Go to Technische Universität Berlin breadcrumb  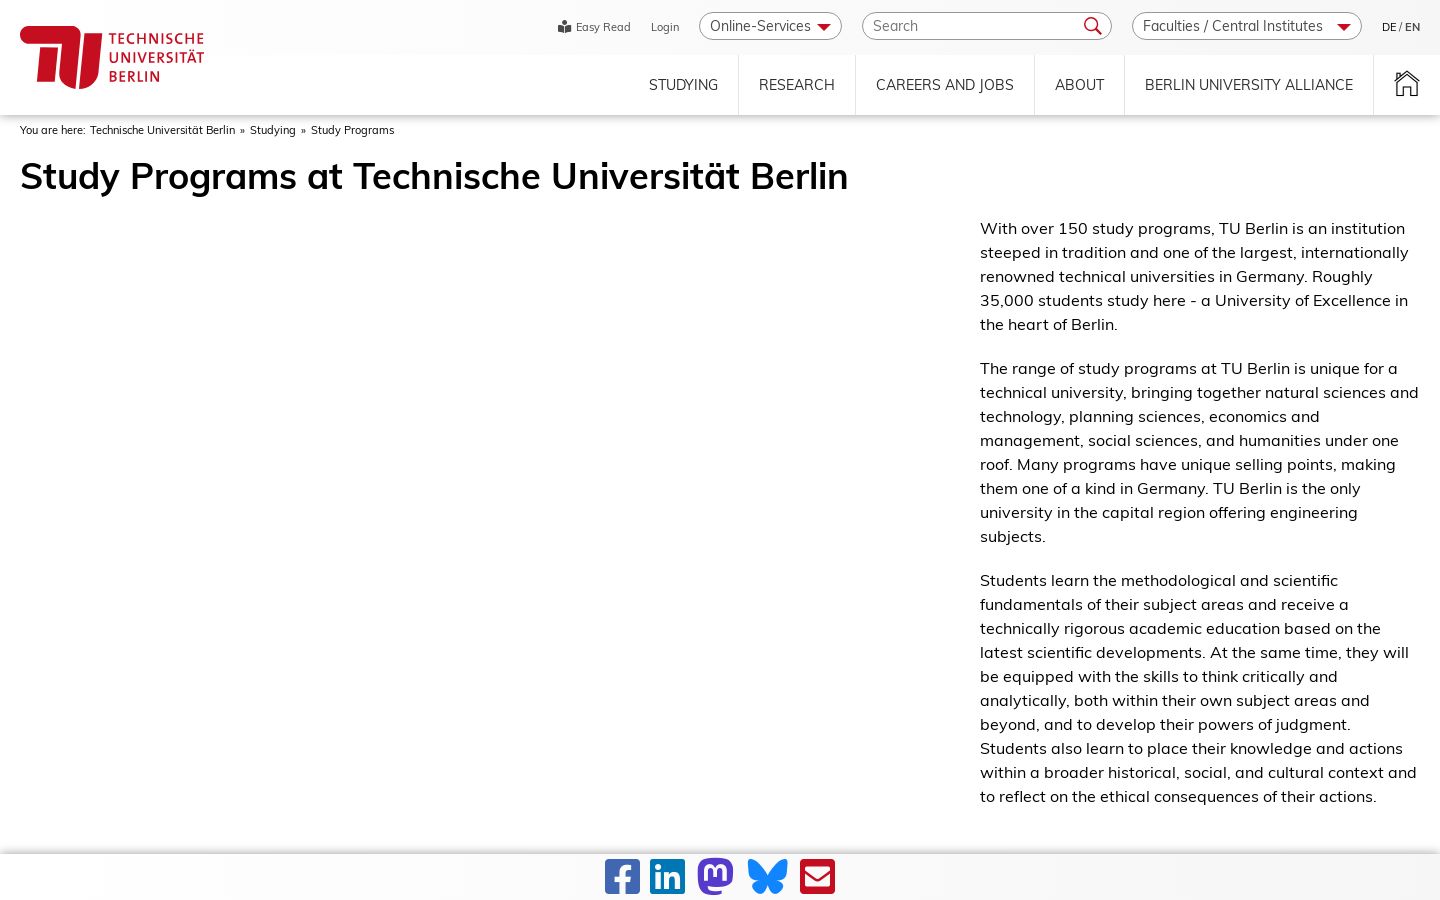tap(162, 130)
